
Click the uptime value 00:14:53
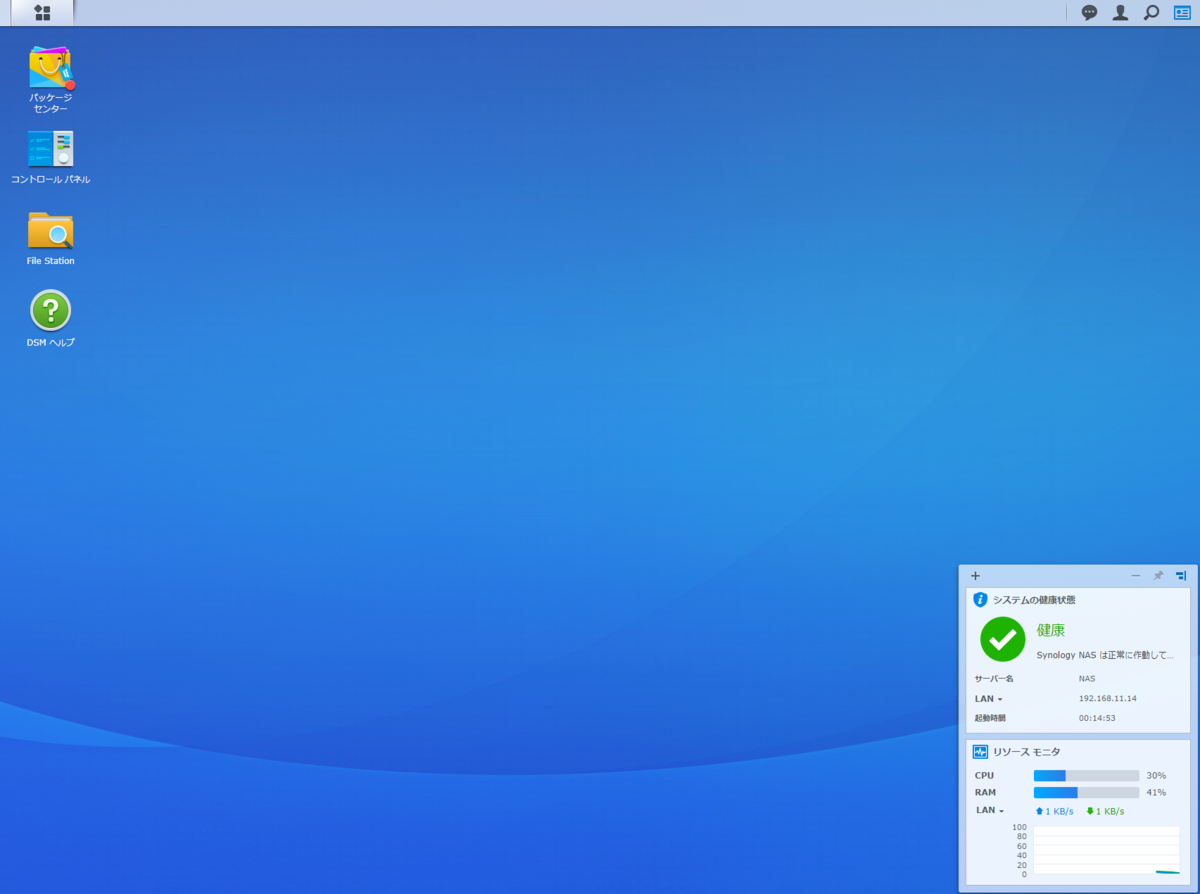tap(1097, 718)
